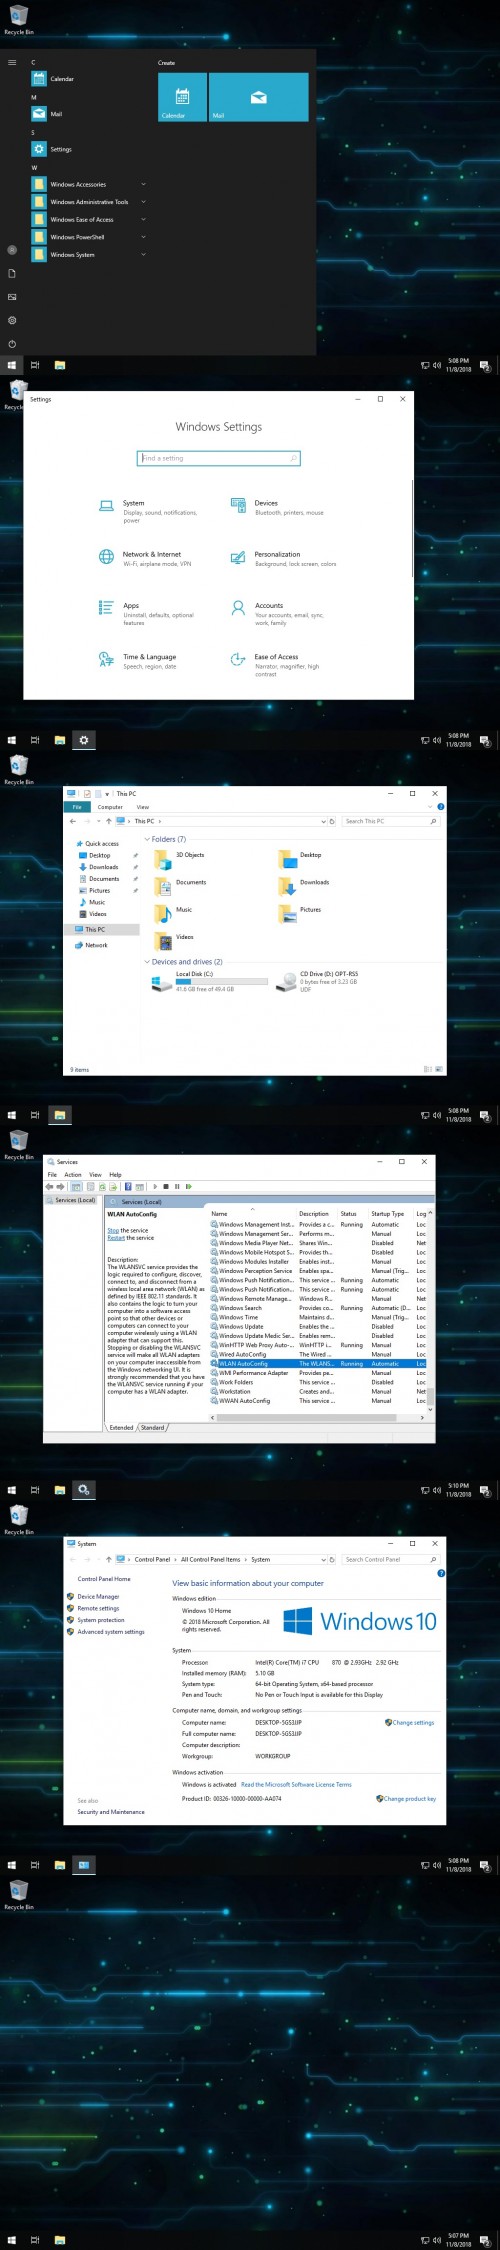Open the Help menu in Services
500x2250 pixels.
click(115, 1175)
